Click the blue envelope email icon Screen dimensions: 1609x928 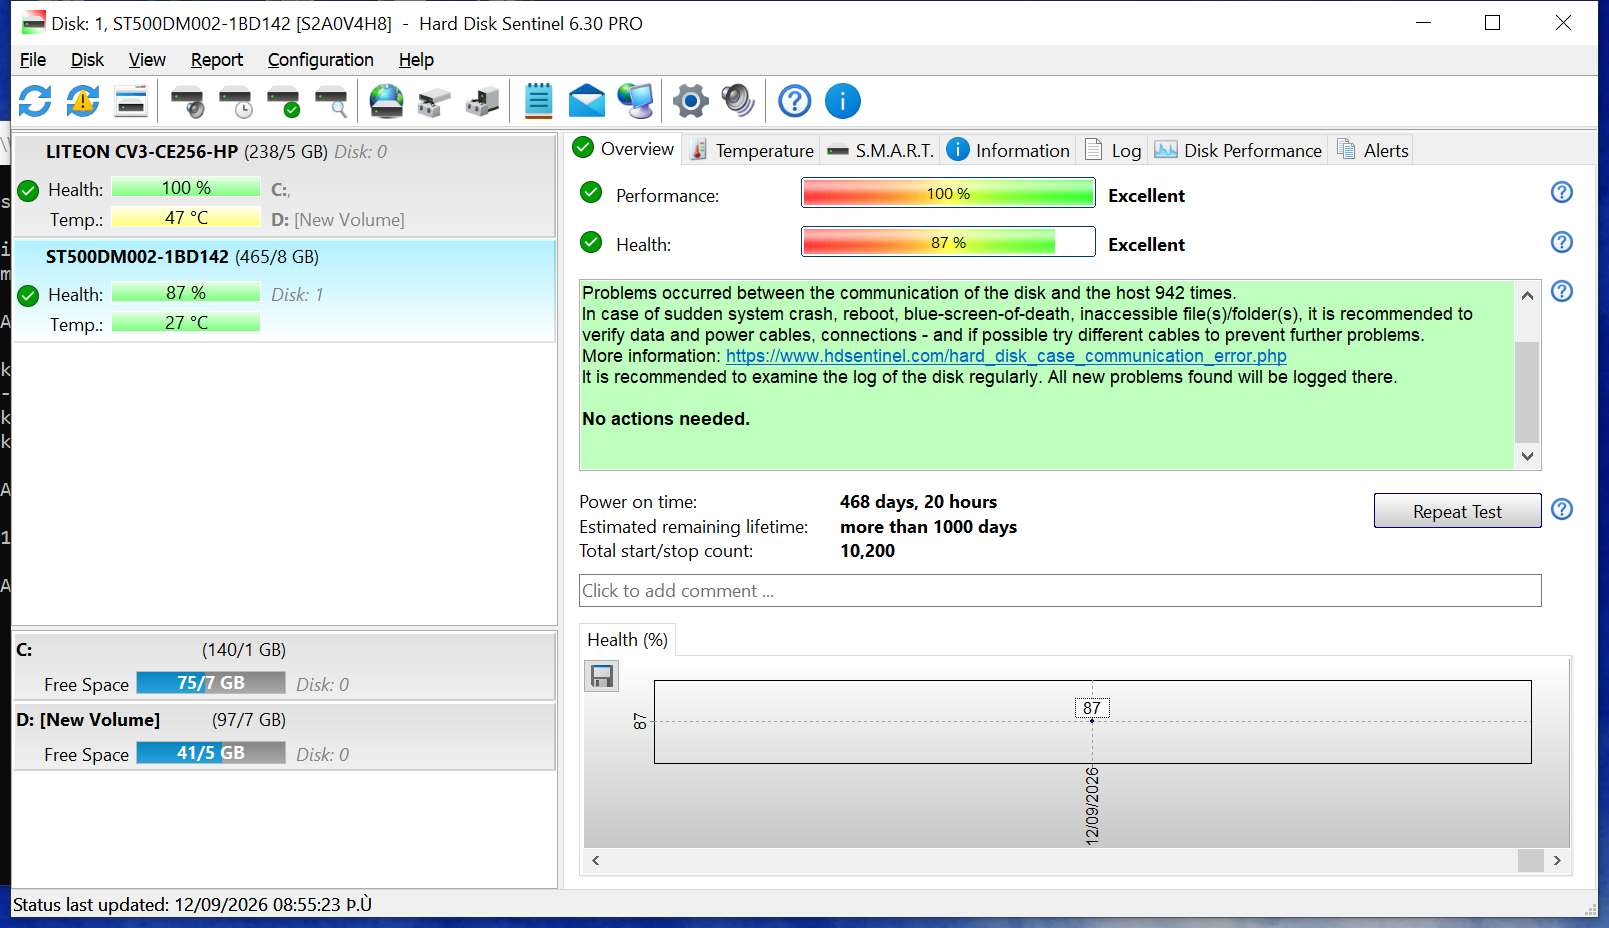(x=587, y=101)
